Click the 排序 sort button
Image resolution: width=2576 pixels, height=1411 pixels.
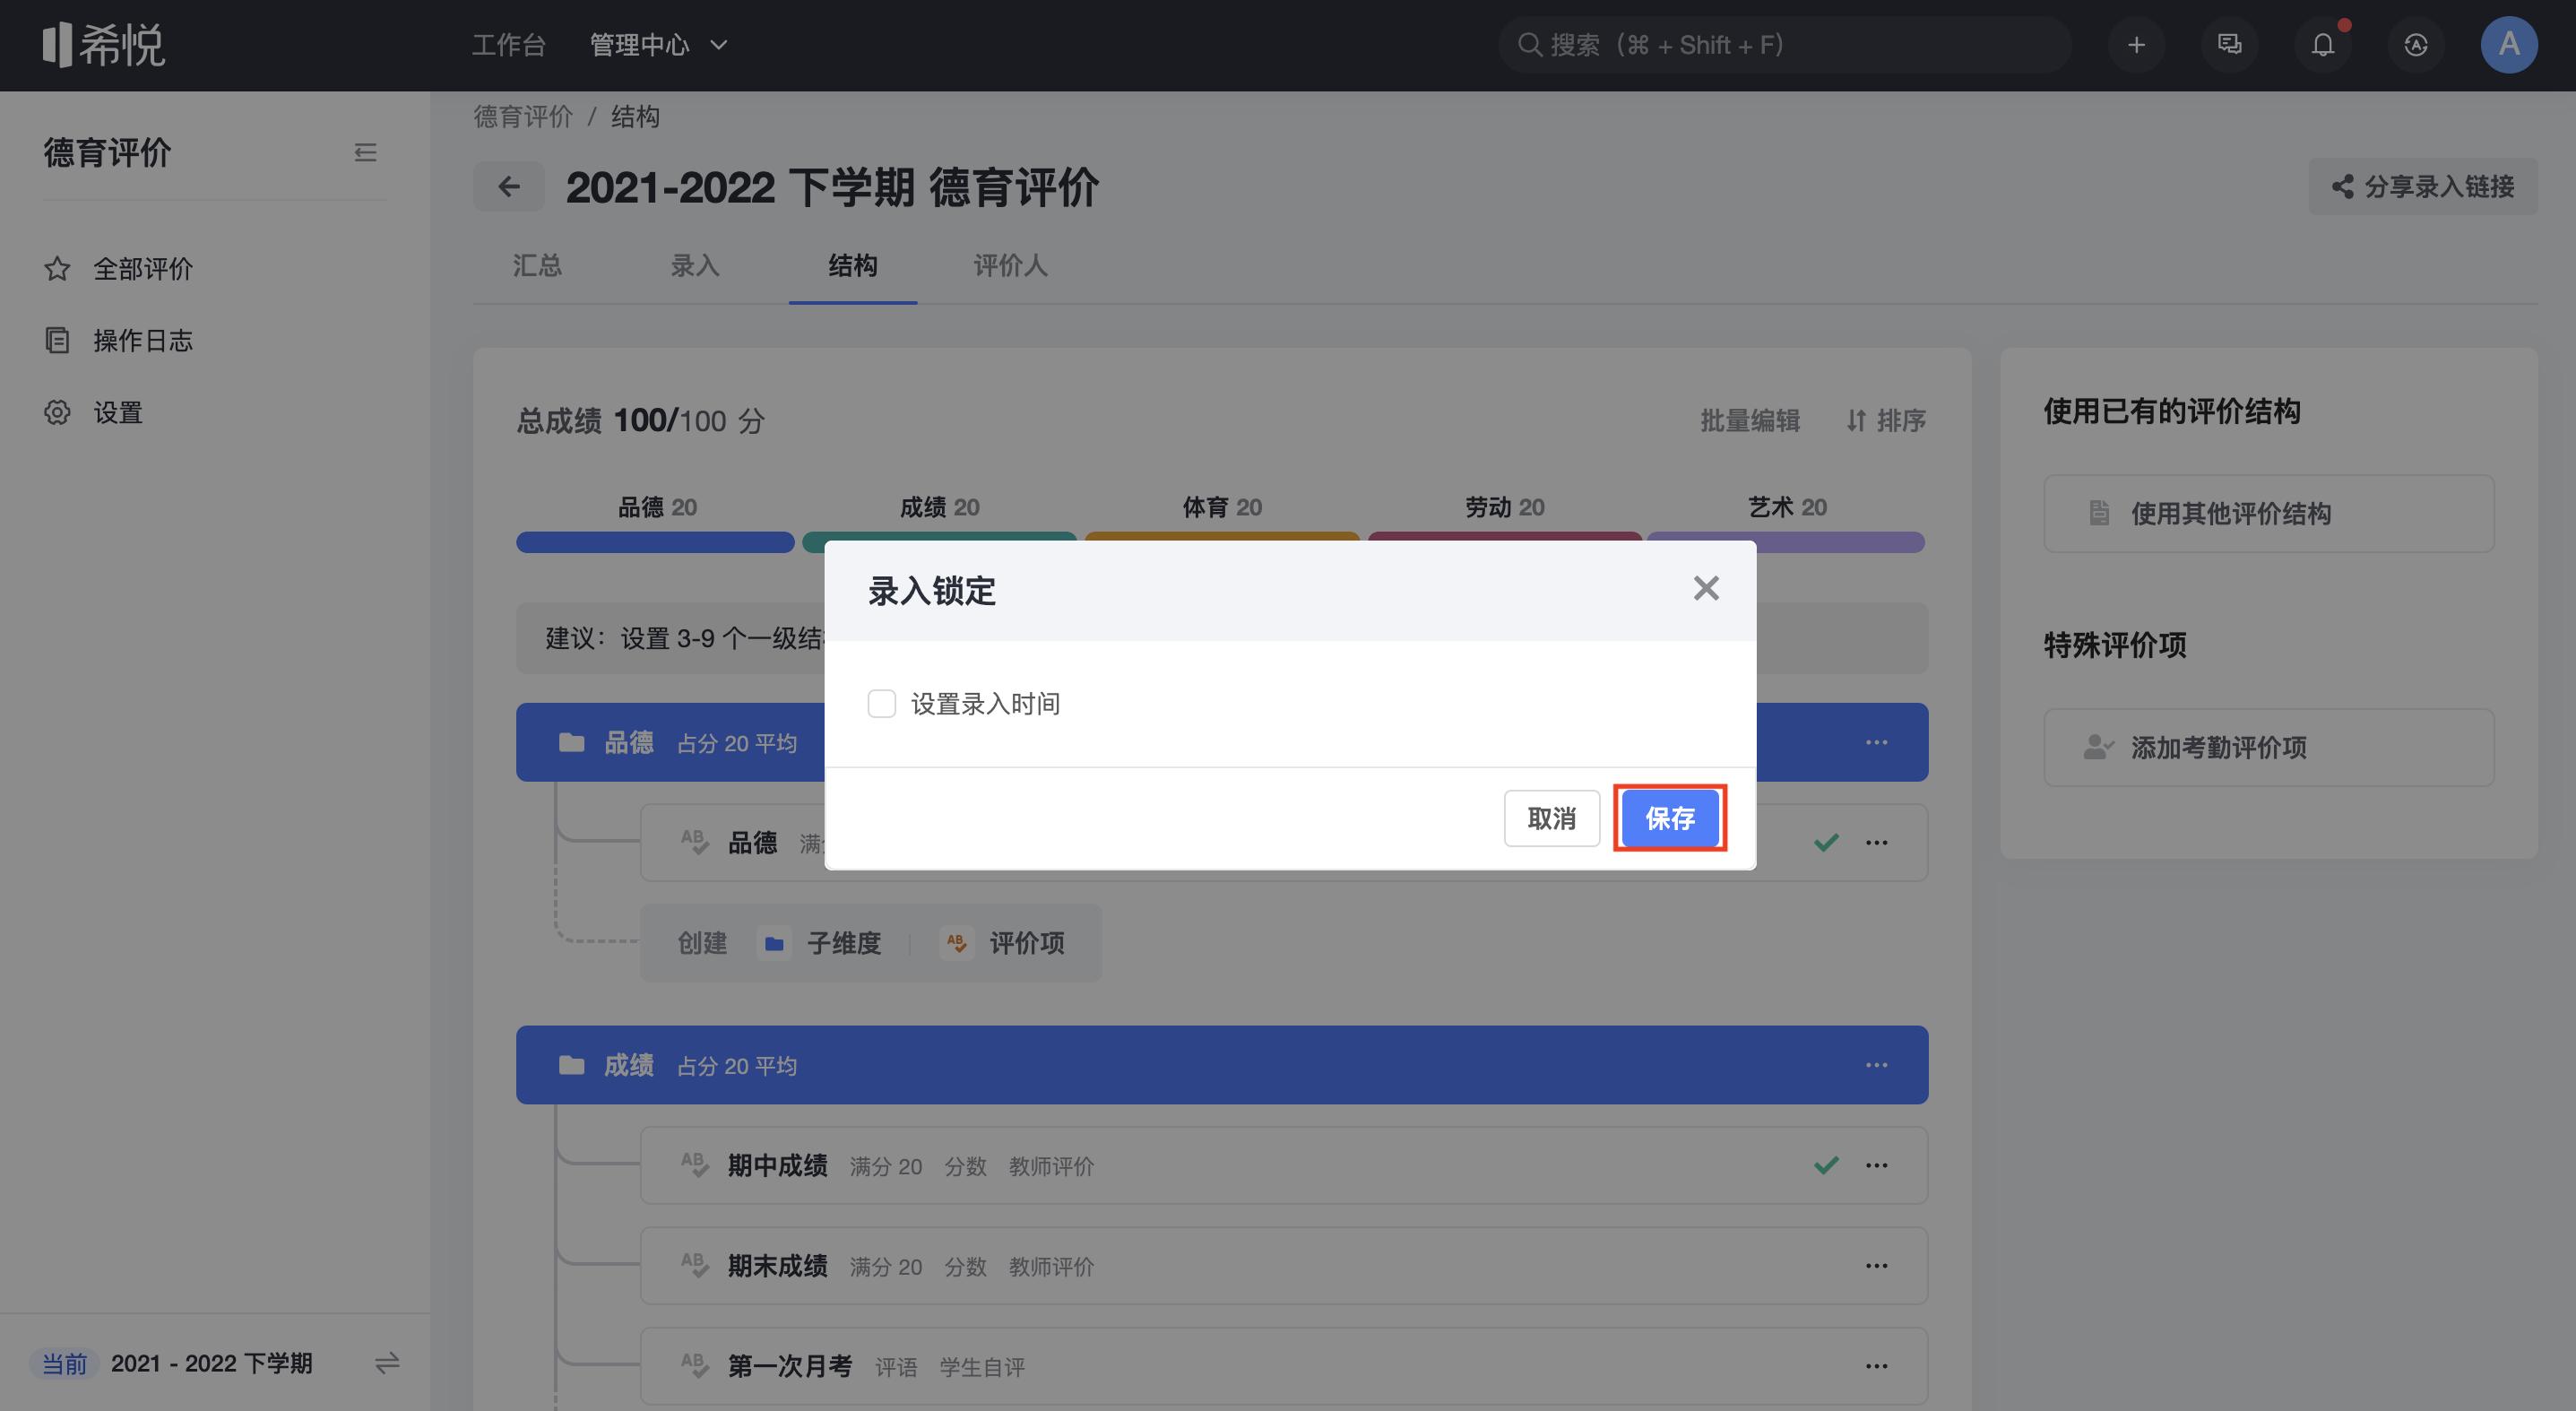point(1885,420)
